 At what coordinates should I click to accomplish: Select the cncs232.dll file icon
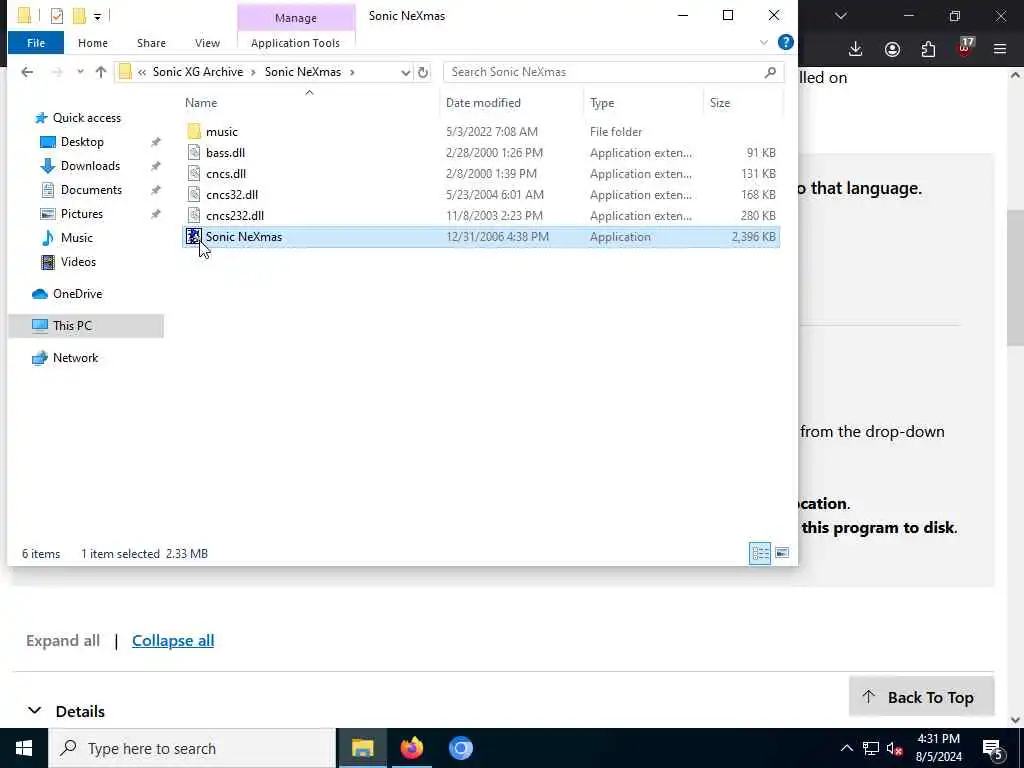(194, 215)
